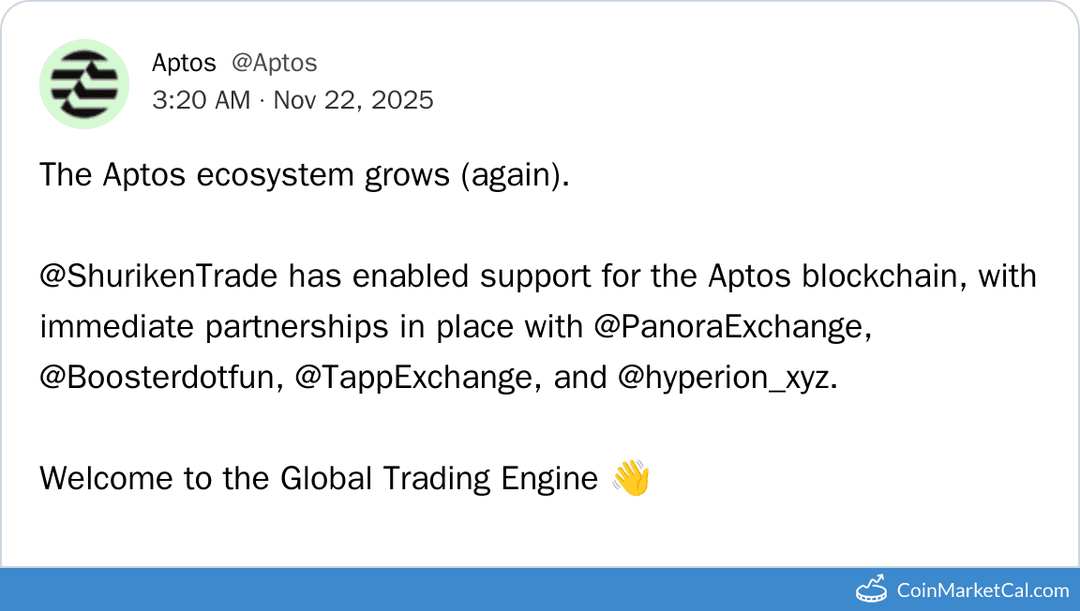The width and height of the screenshot is (1080, 611).
Task: Click the 3:20 AM post time
Action: pos(201,100)
